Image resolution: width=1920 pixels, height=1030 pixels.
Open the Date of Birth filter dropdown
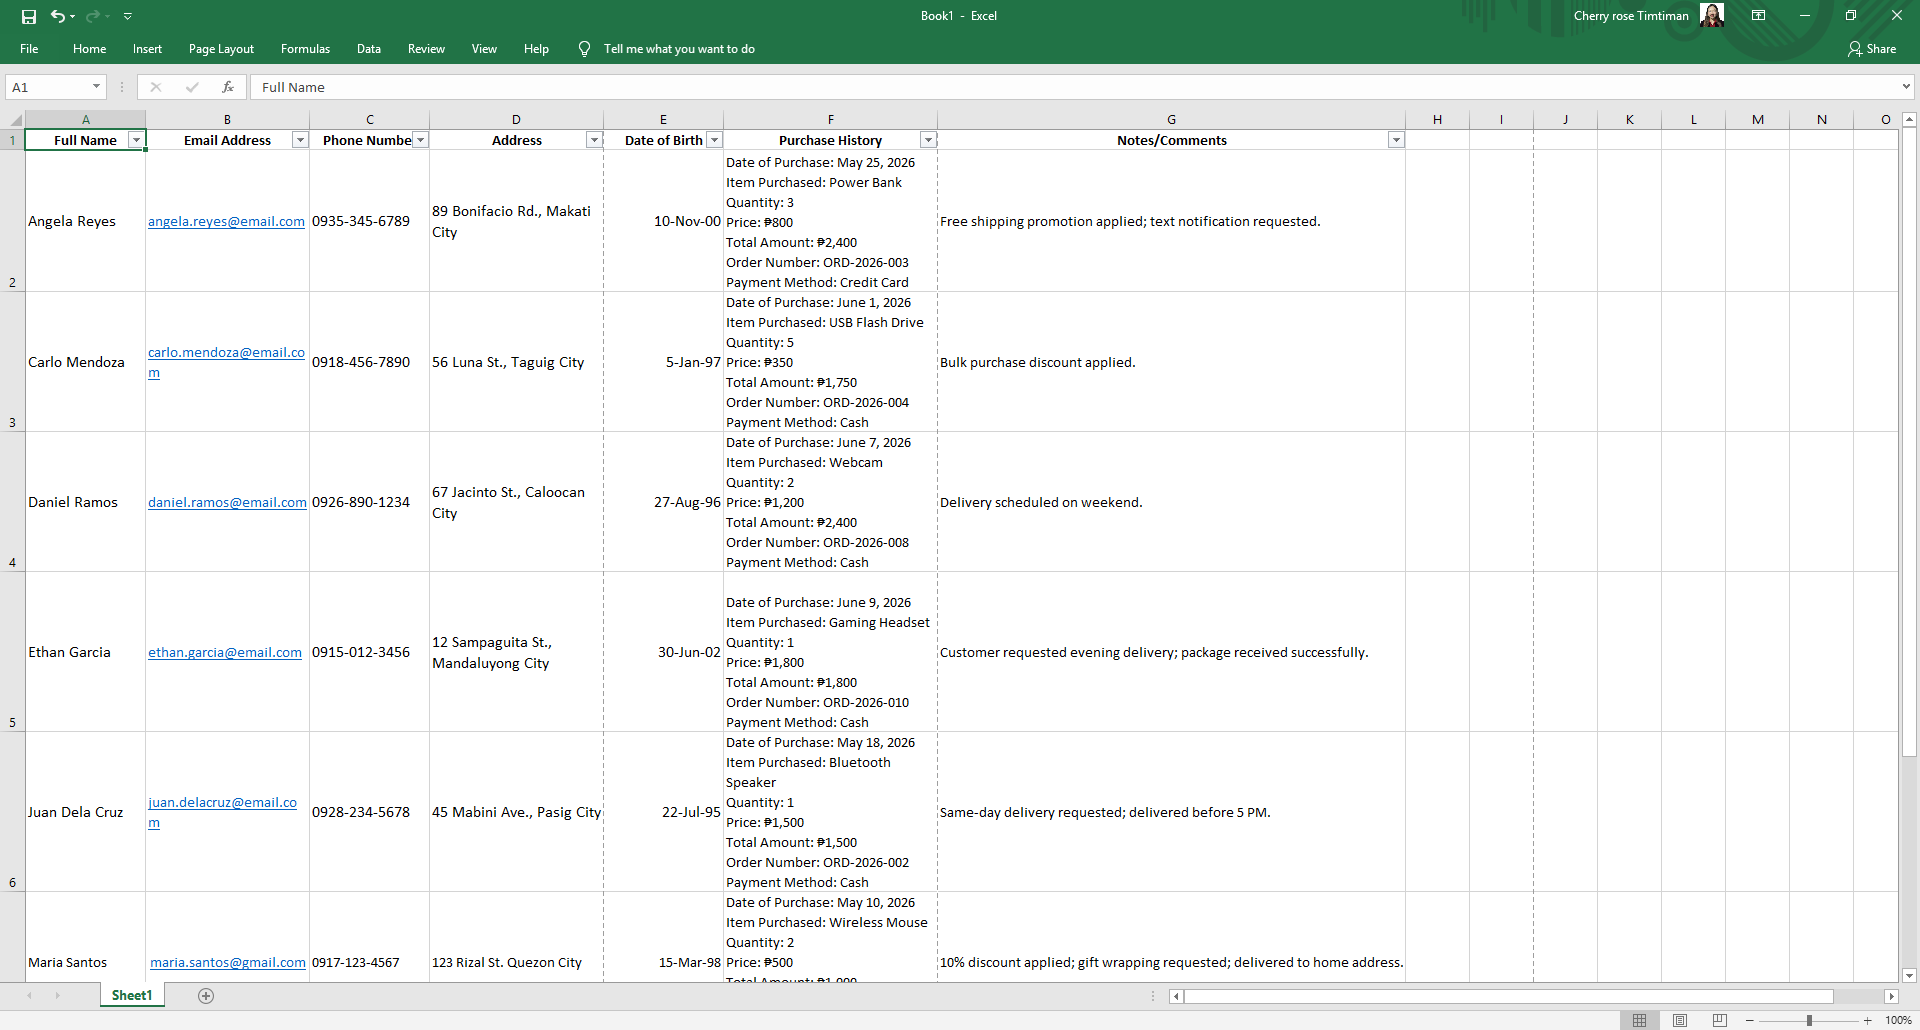pos(714,140)
